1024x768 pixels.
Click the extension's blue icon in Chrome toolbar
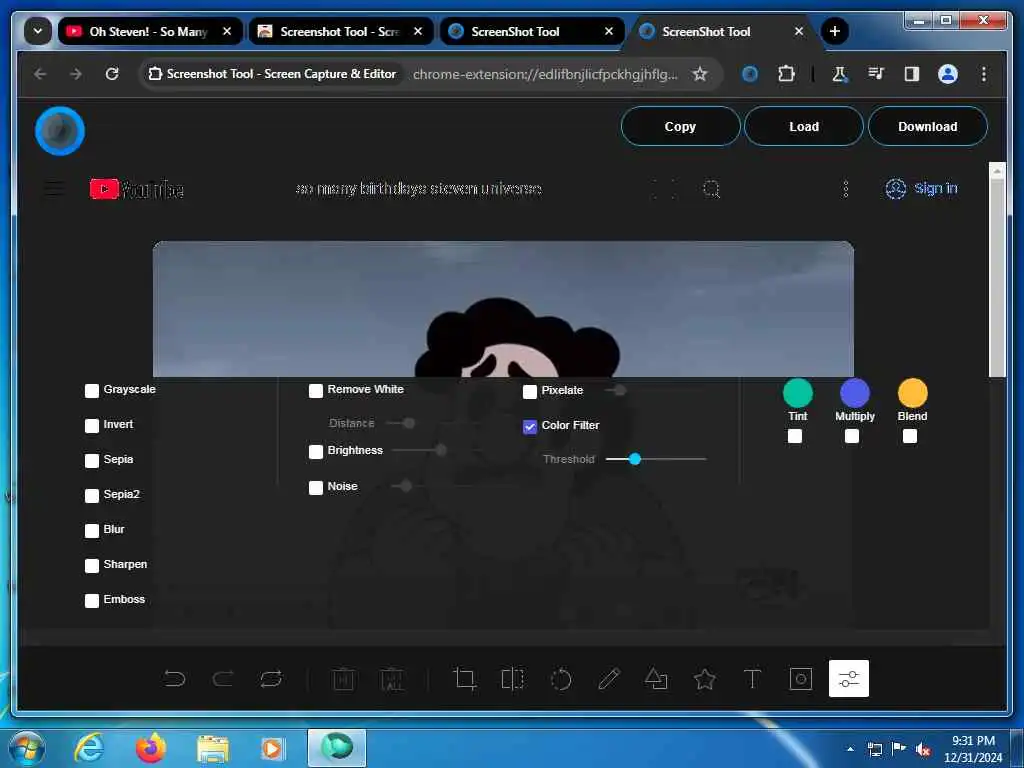(750, 74)
